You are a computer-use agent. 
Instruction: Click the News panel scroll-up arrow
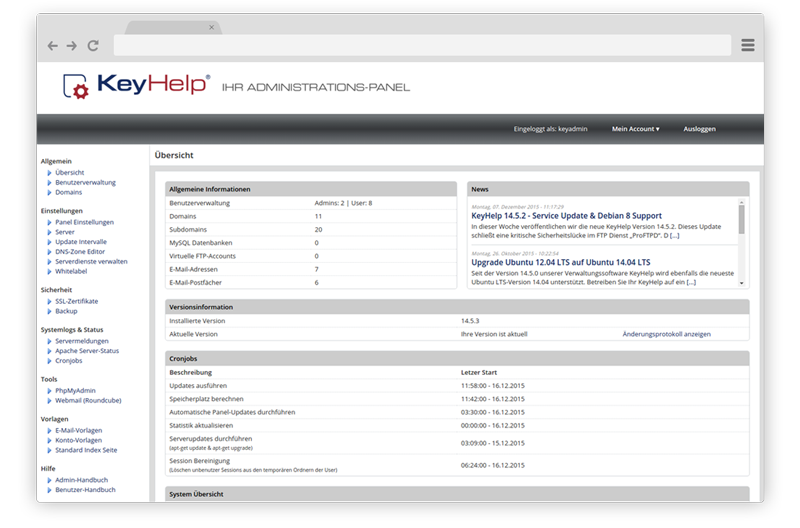coord(741,203)
